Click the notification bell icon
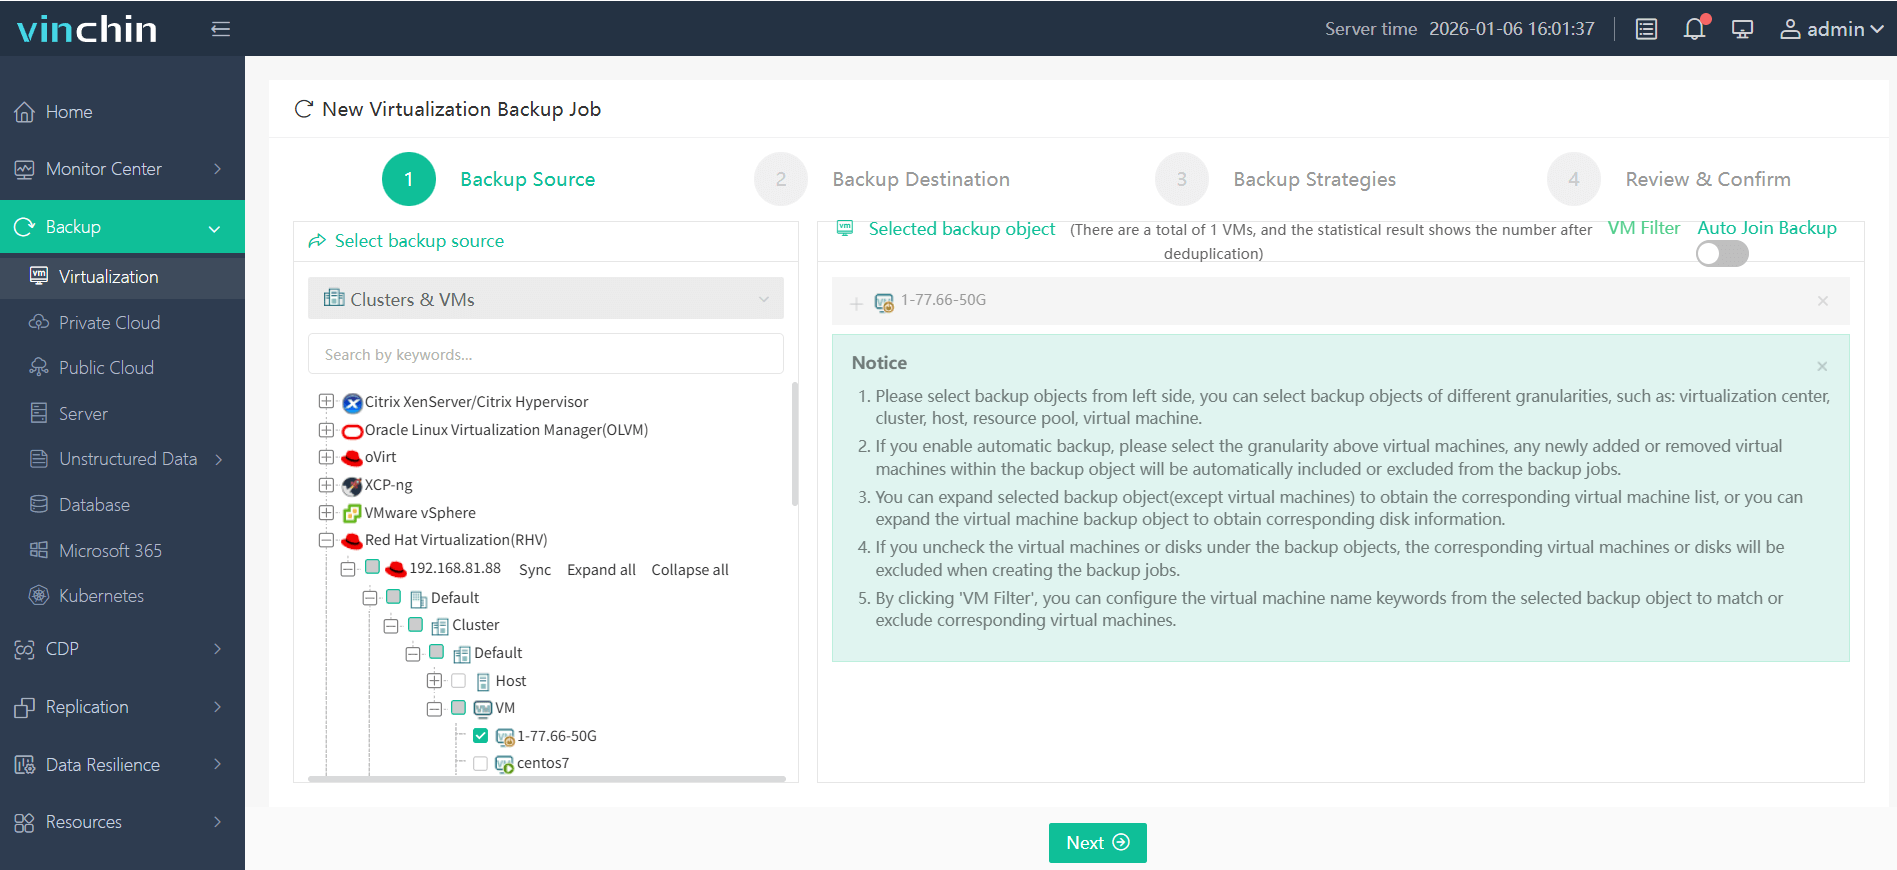The image size is (1897, 870). pyautogui.click(x=1694, y=29)
